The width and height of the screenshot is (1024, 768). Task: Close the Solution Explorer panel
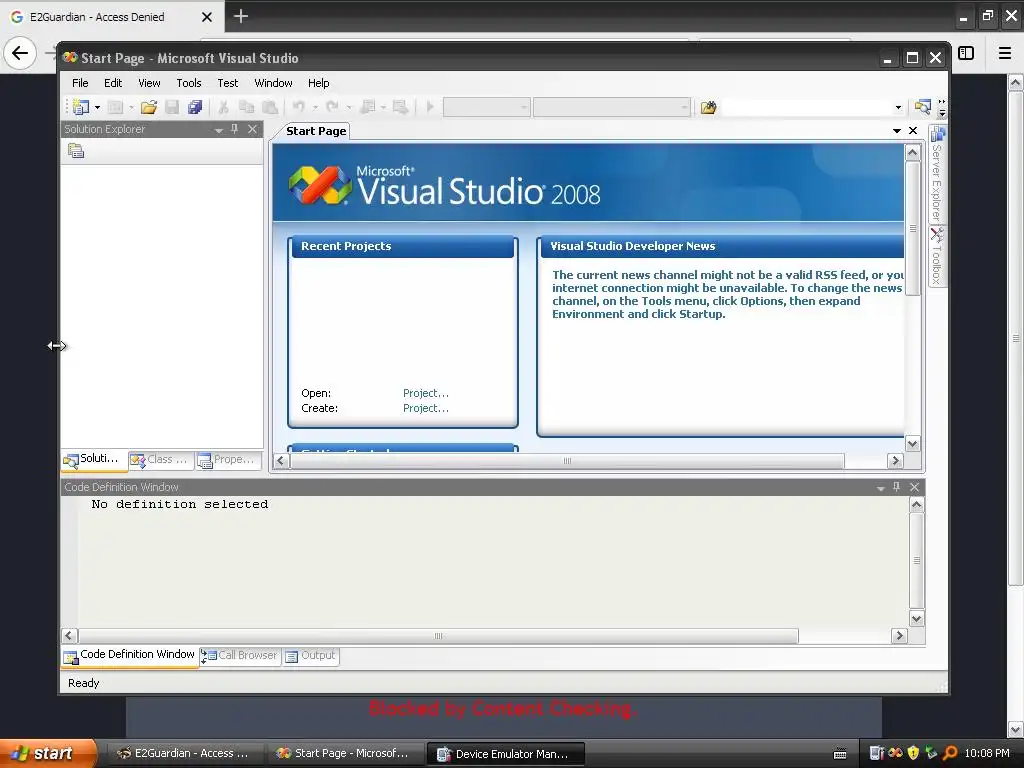[252, 129]
